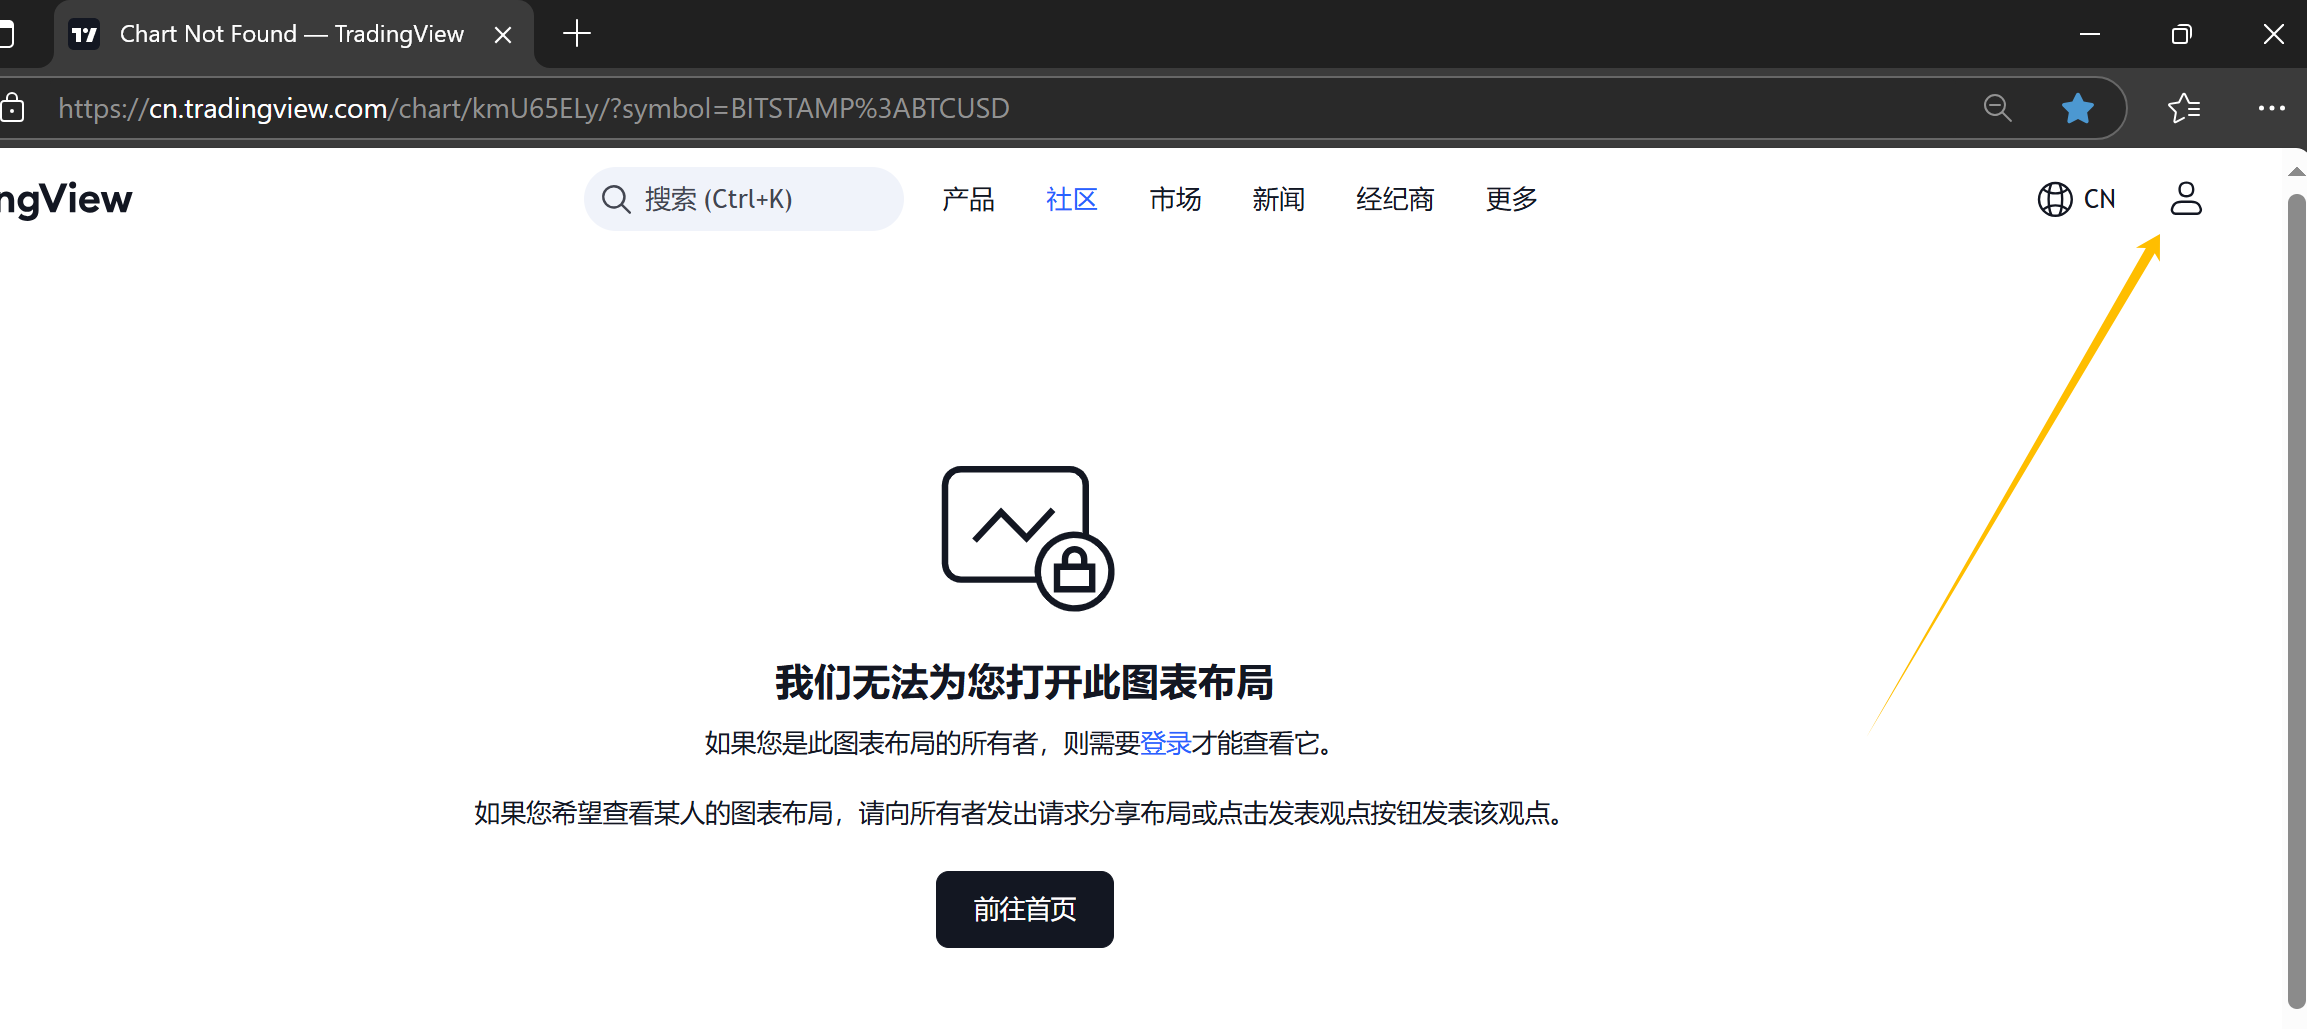This screenshot has height=1029, width=2307.
Task: Click the blue bookmark star in the address bar
Action: [2079, 108]
